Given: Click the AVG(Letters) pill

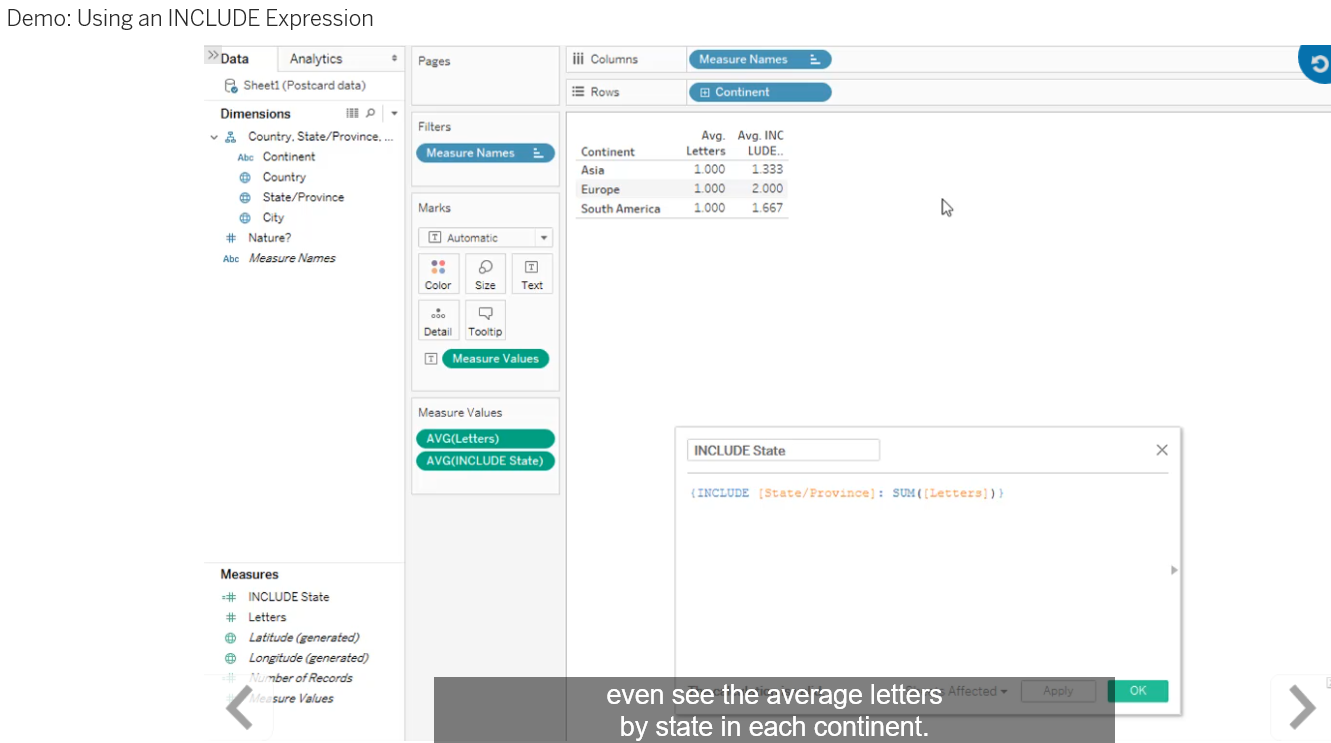Looking at the screenshot, I should (485, 438).
